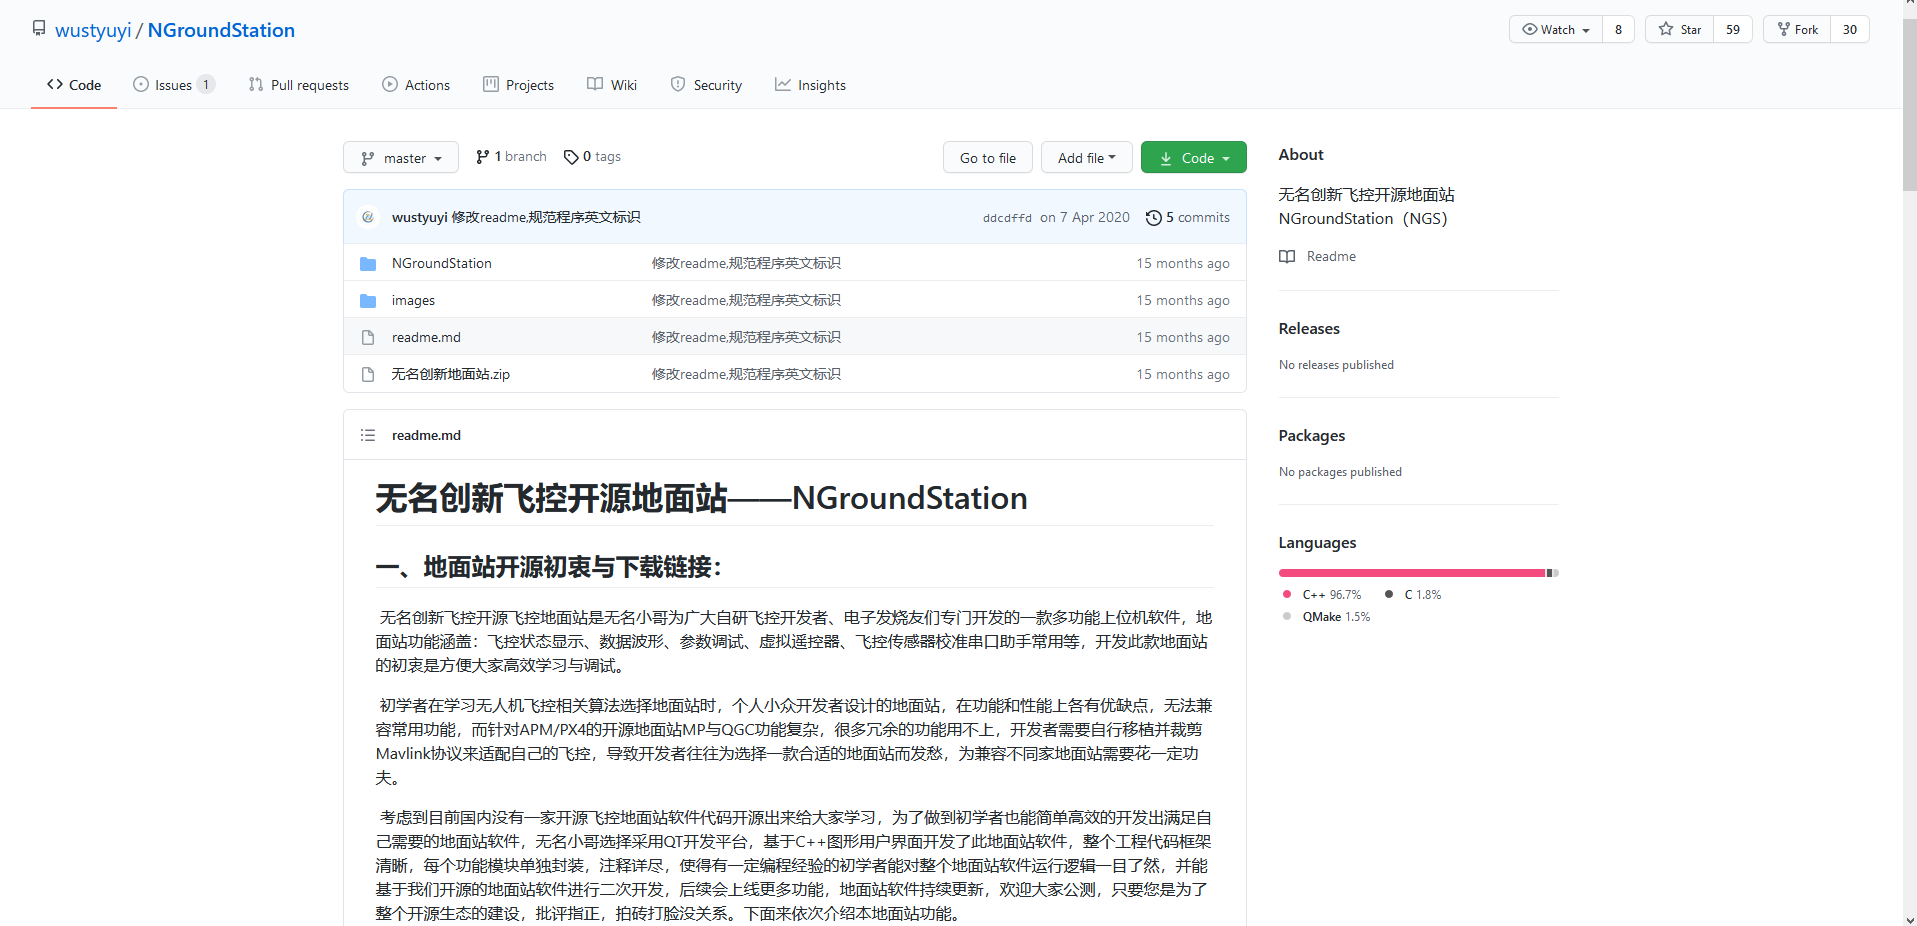Click the readme.md file icon

(x=367, y=337)
